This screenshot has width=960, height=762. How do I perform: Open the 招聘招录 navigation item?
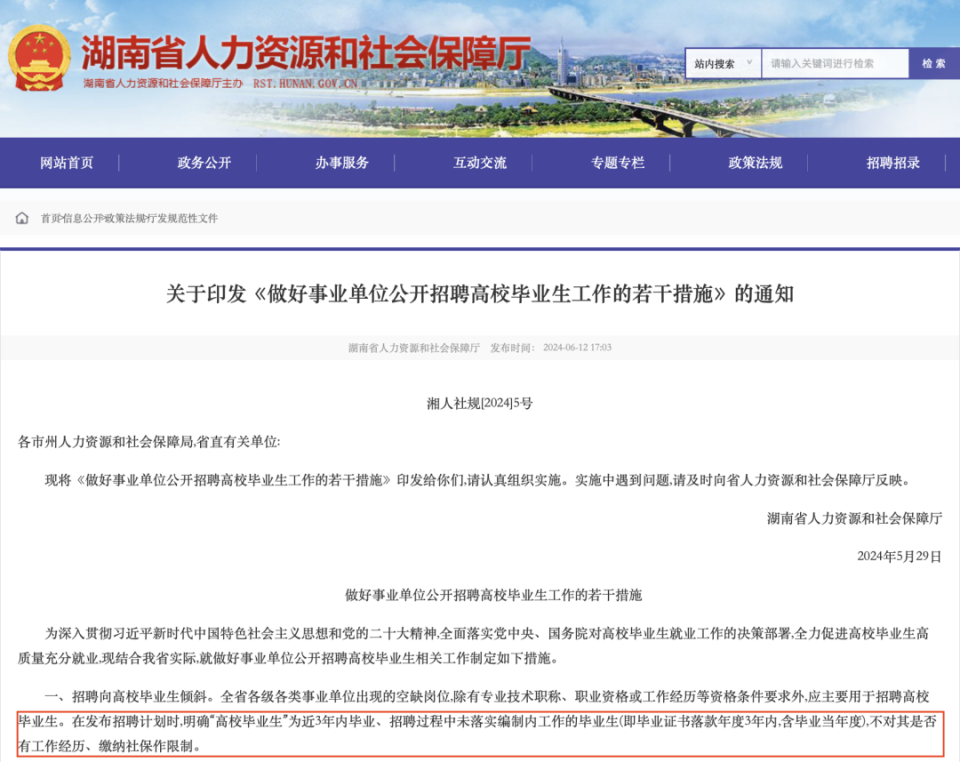pyautogui.click(x=893, y=161)
